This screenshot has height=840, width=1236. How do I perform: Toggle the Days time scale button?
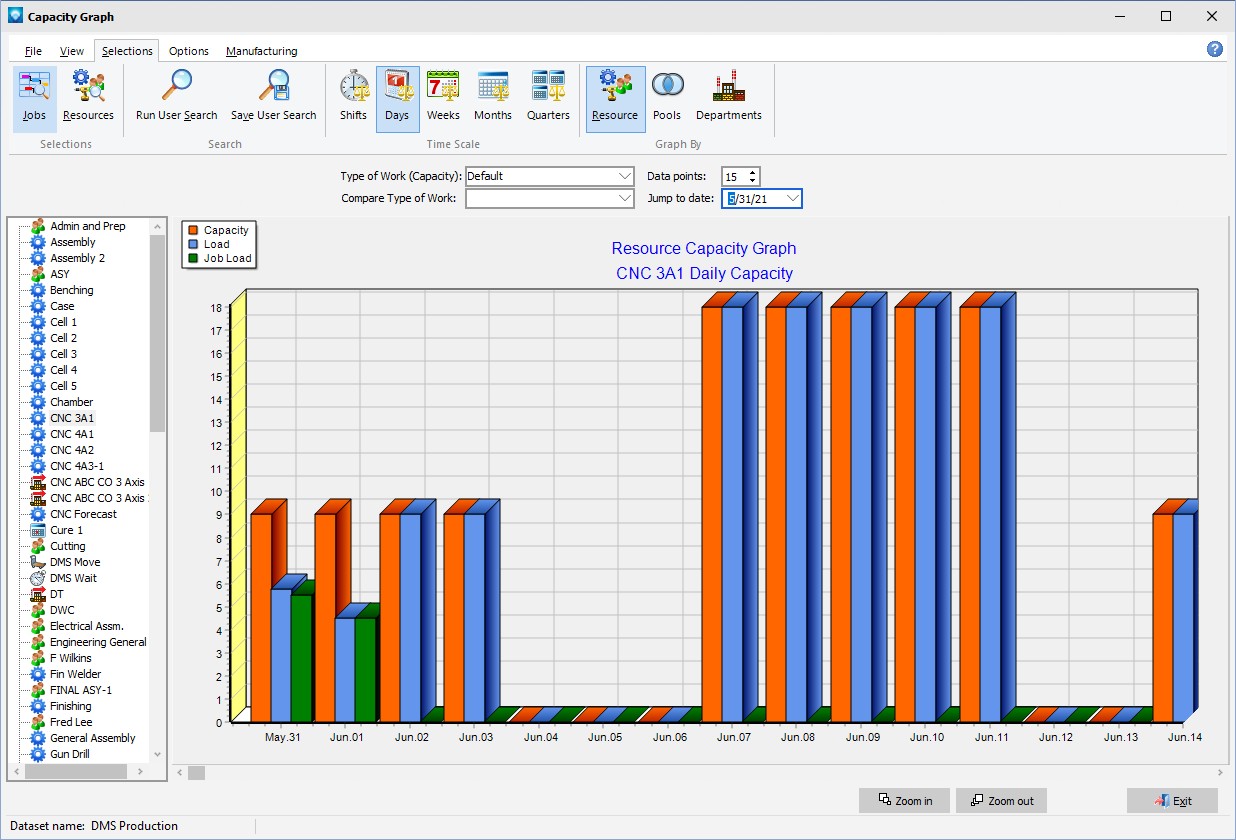[x=397, y=98]
